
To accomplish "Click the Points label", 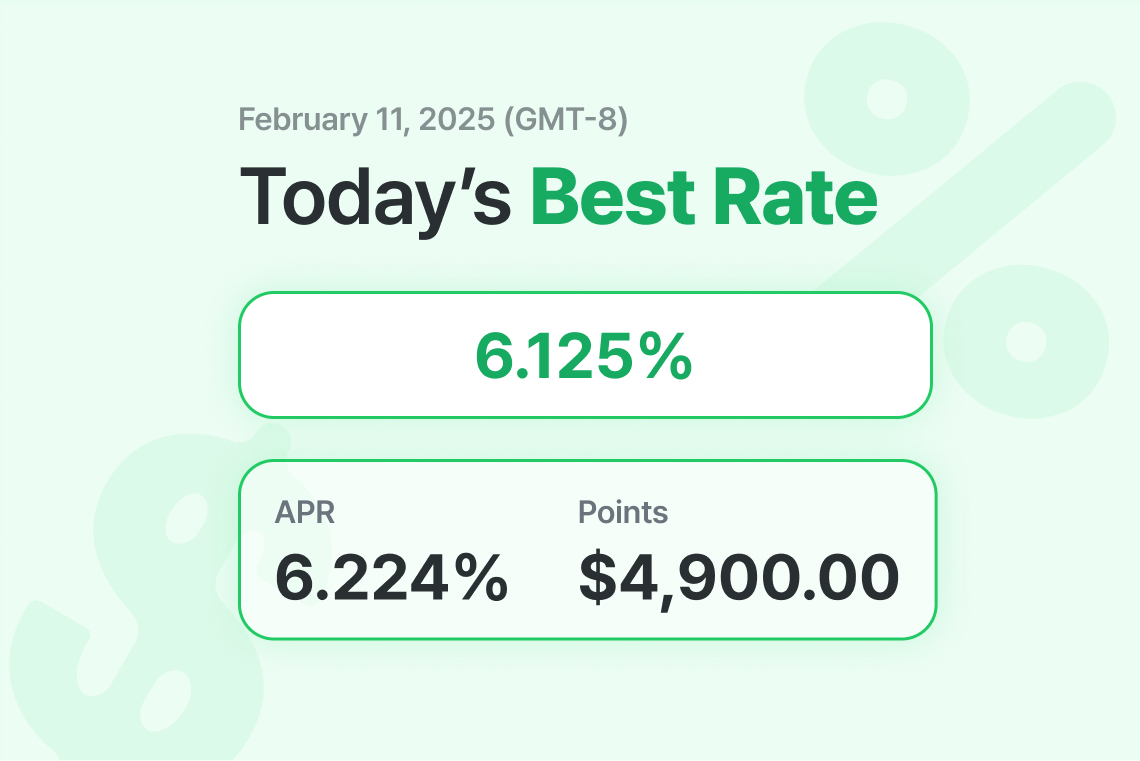I will (623, 513).
